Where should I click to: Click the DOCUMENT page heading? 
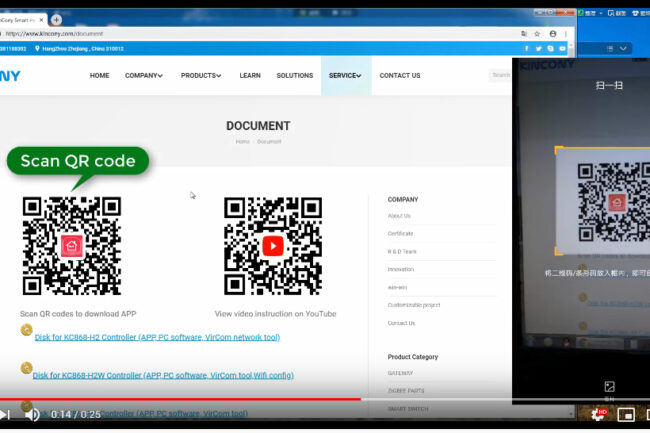point(258,126)
